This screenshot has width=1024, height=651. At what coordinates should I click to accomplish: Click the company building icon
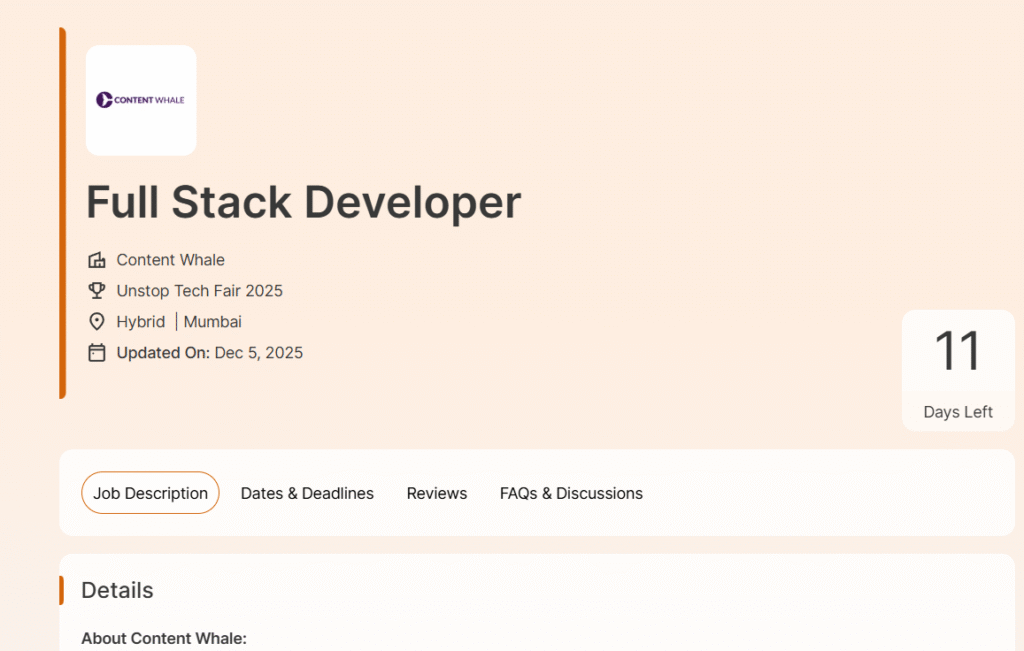click(97, 260)
